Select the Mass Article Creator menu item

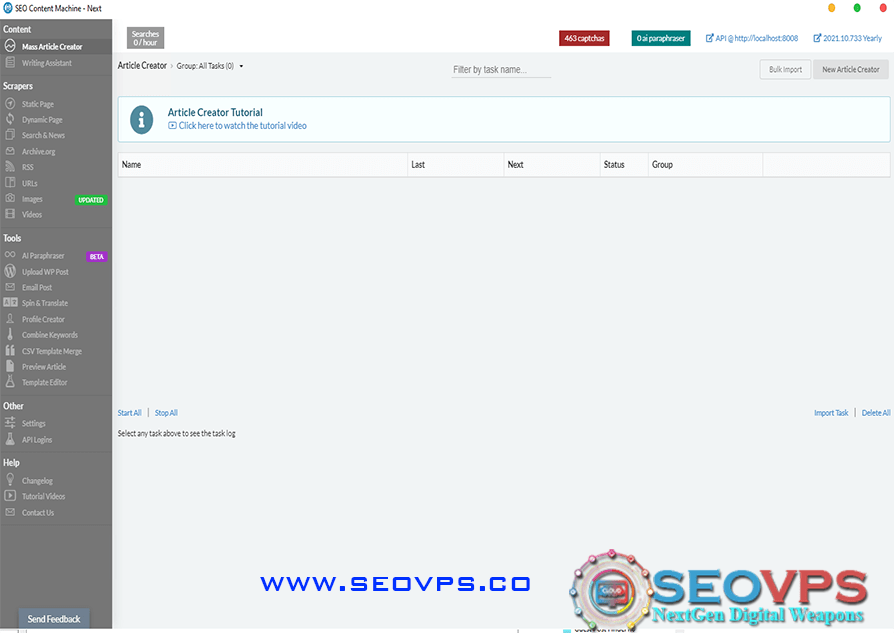56,46
